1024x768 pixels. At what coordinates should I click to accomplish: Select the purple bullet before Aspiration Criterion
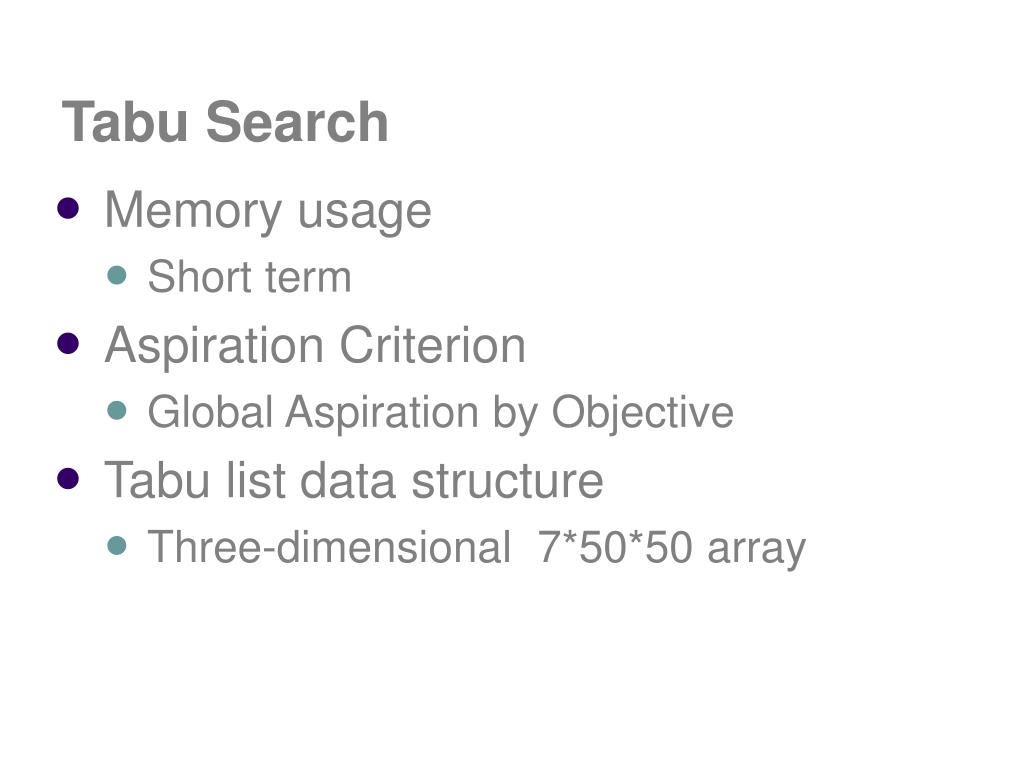(68, 344)
